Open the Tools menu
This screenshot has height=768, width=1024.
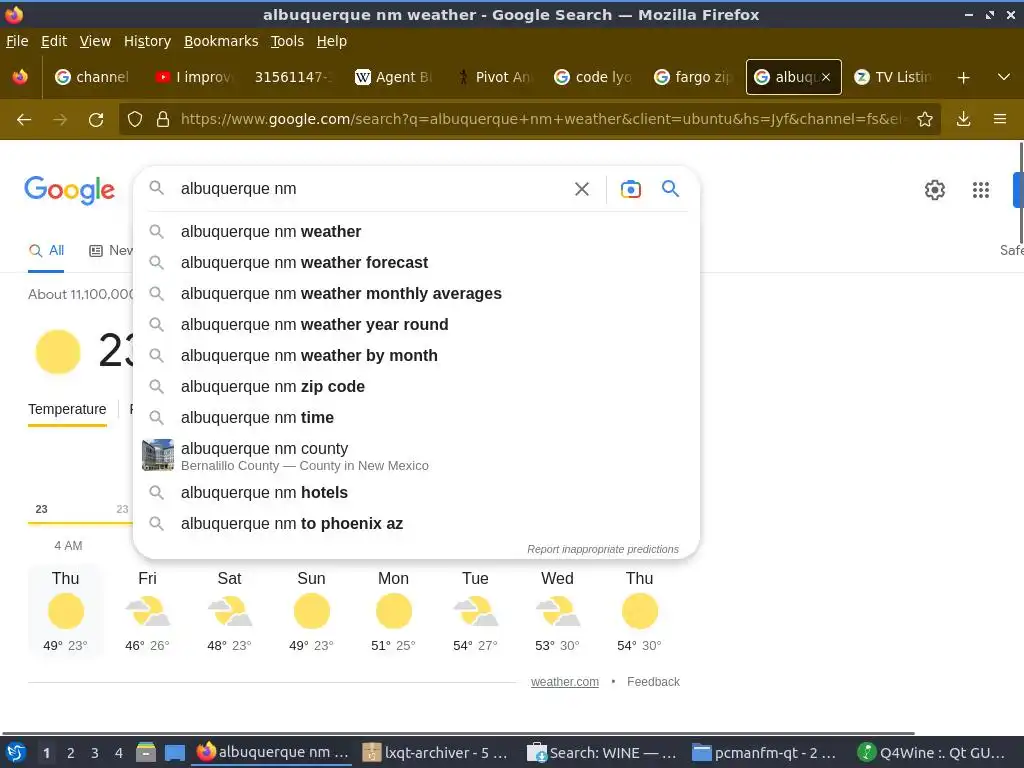point(287,41)
